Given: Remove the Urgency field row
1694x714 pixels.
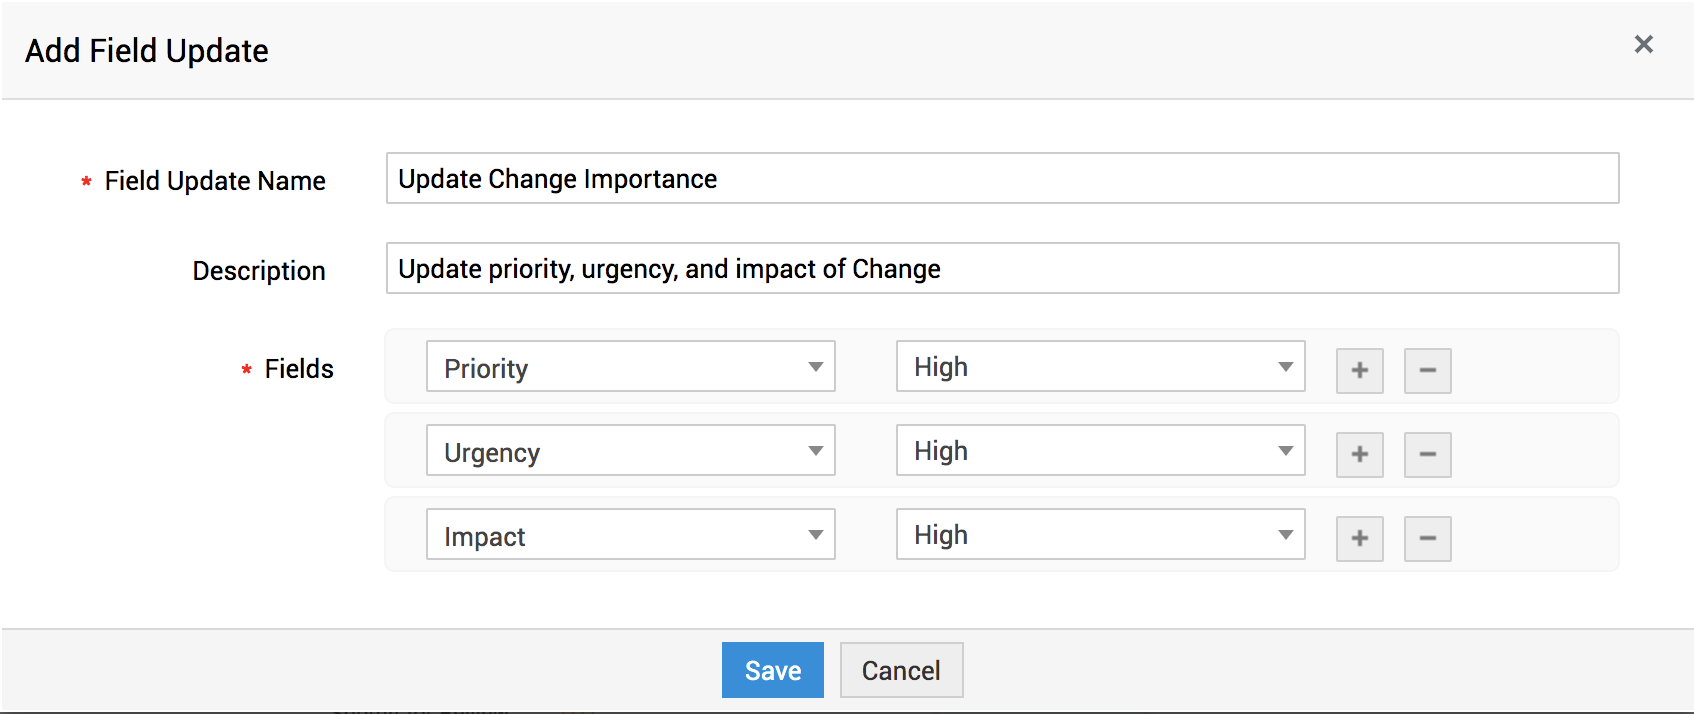Looking at the screenshot, I should point(1427,454).
